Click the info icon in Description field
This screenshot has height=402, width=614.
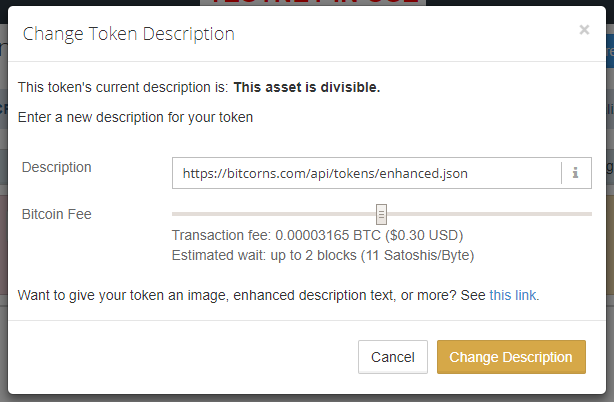[576, 173]
